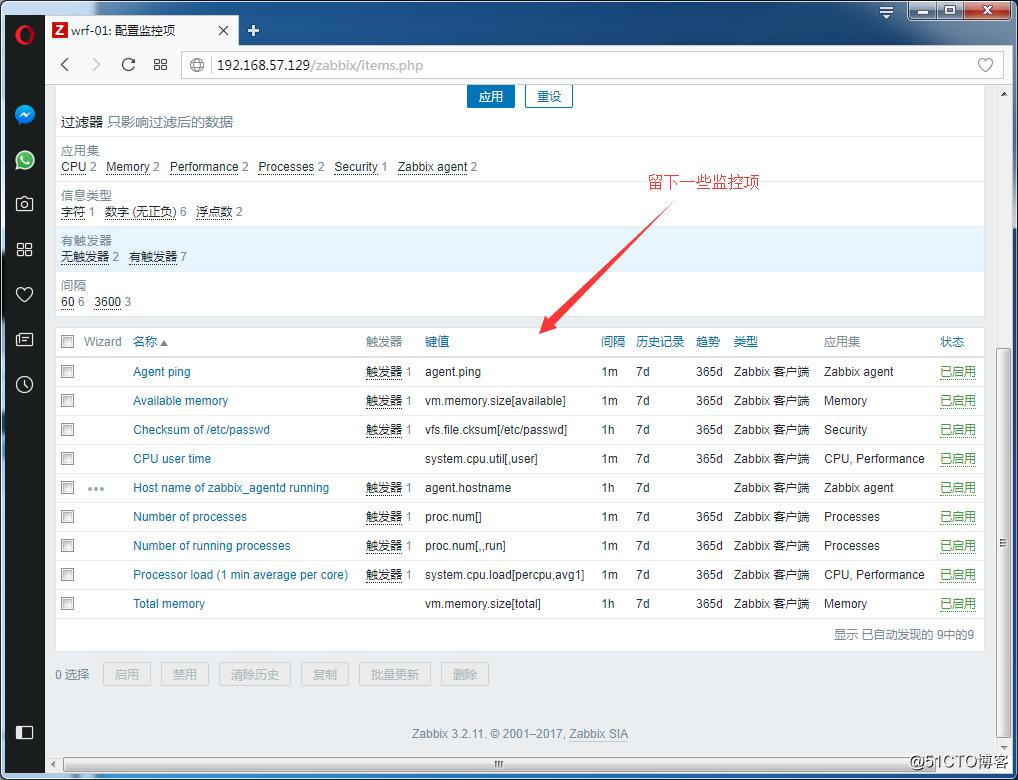Click the 应用 apply filter button
Viewport: 1018px width, 780px height.
[x=491, y=96]
